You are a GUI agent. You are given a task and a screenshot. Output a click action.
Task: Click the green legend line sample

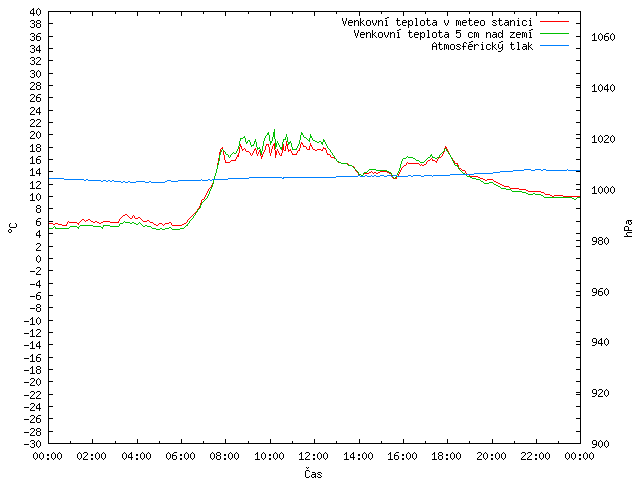pyautogui.click(x=554, y=34)
